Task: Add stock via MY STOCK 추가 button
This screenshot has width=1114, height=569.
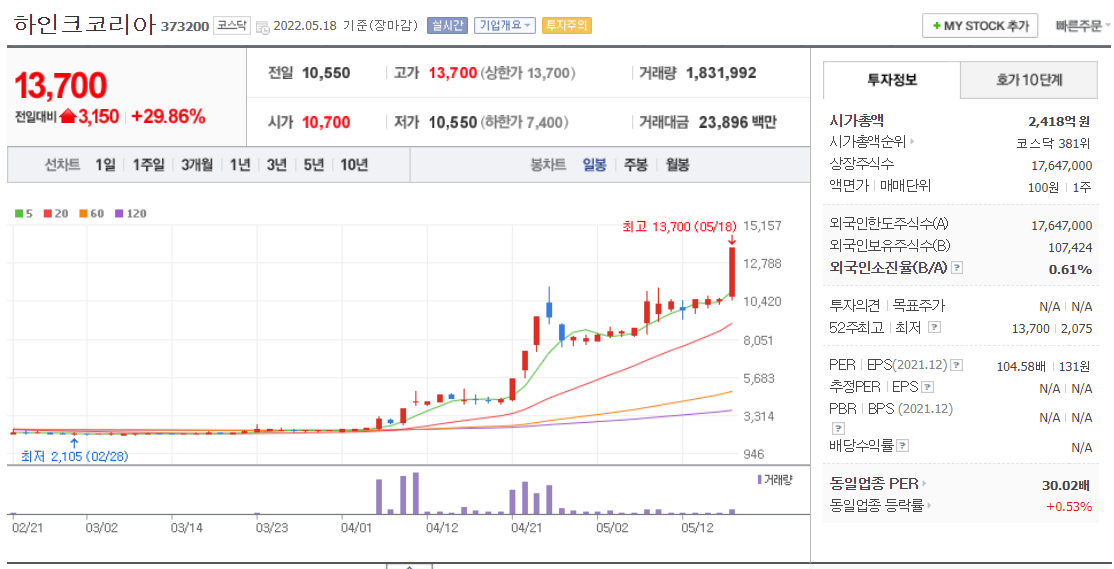Action: tap(980, 26)
